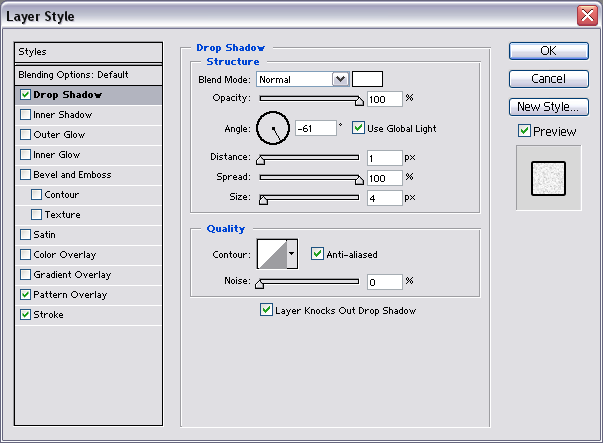Image resolution: width=603 pixels, height=443 pixels.
Task: Select the Color Overlay label row
Action: tap(88, 255)
